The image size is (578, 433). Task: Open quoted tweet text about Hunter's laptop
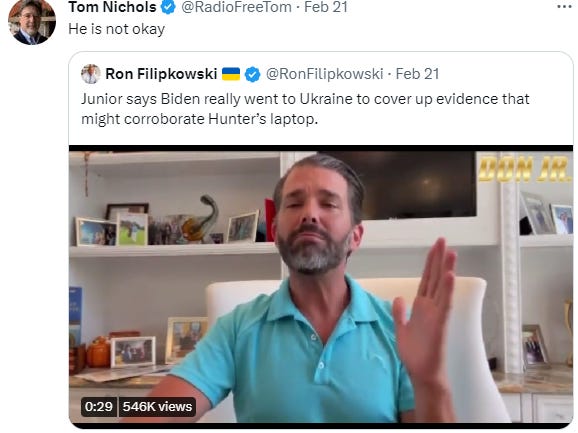click(305, 109)
